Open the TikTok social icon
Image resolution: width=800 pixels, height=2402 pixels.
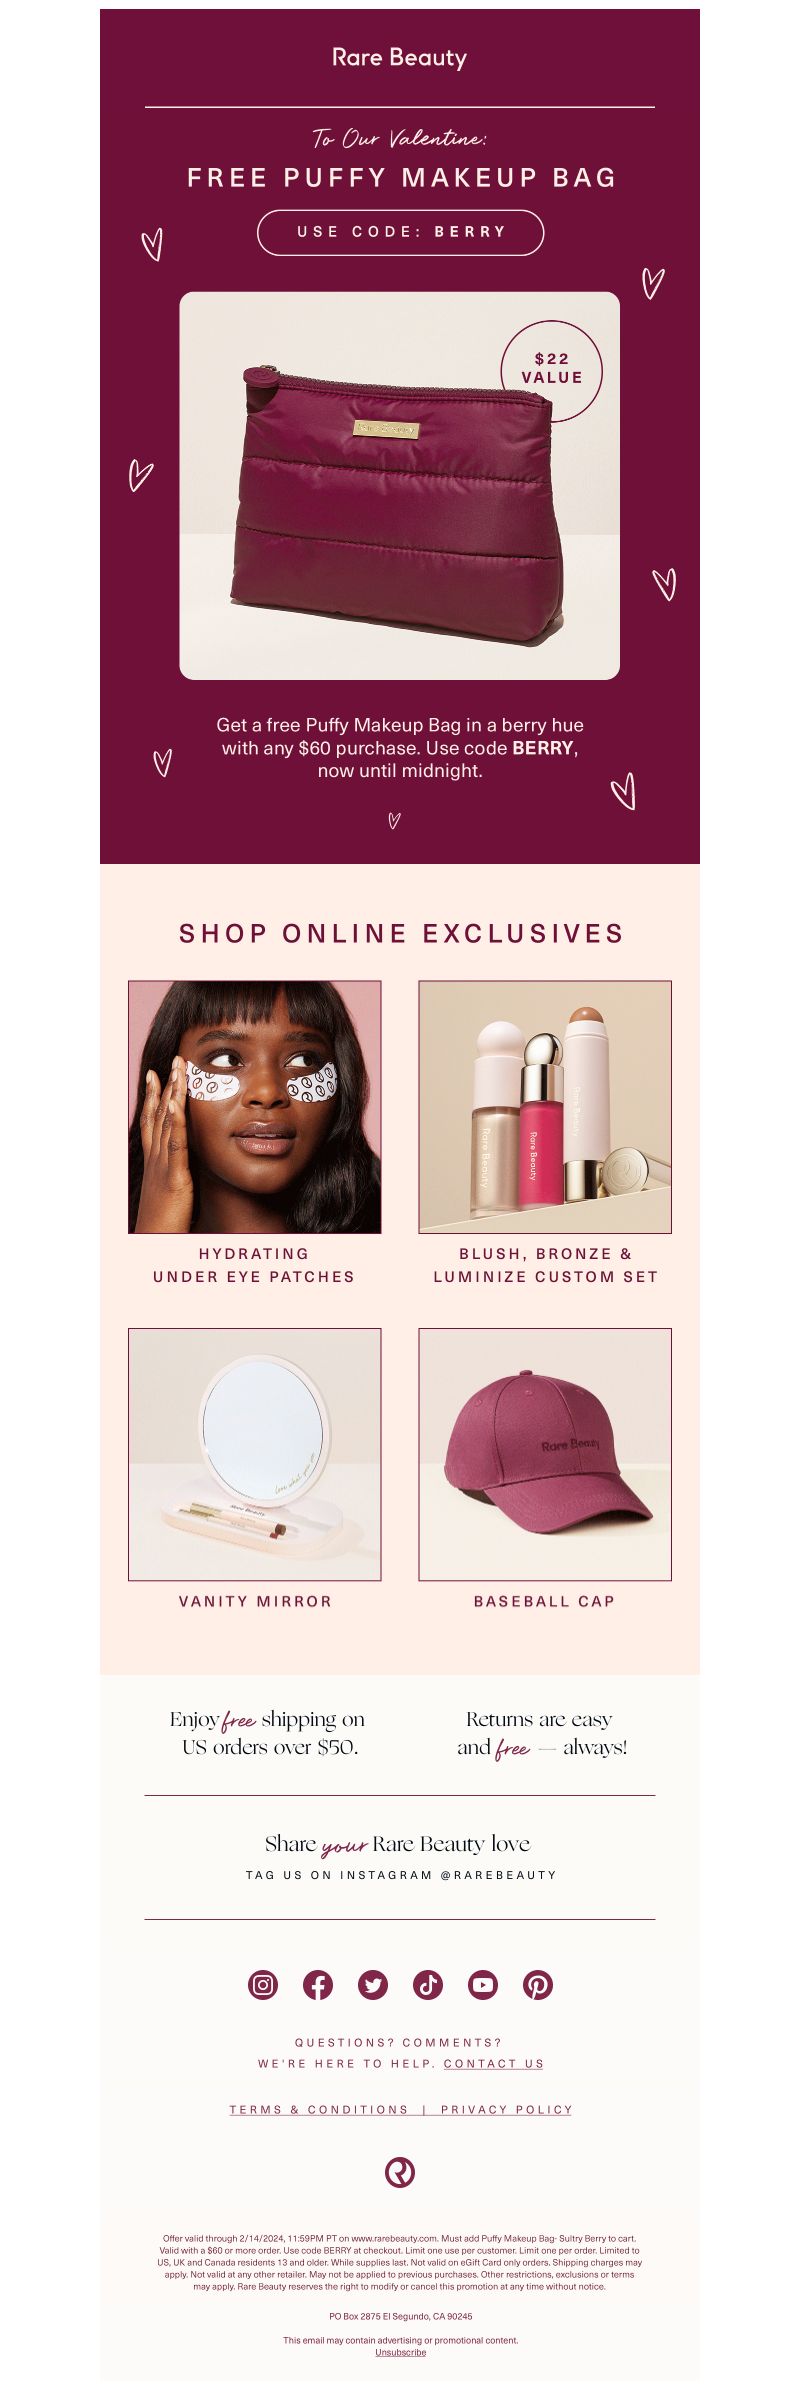[x=428, y=1984]
